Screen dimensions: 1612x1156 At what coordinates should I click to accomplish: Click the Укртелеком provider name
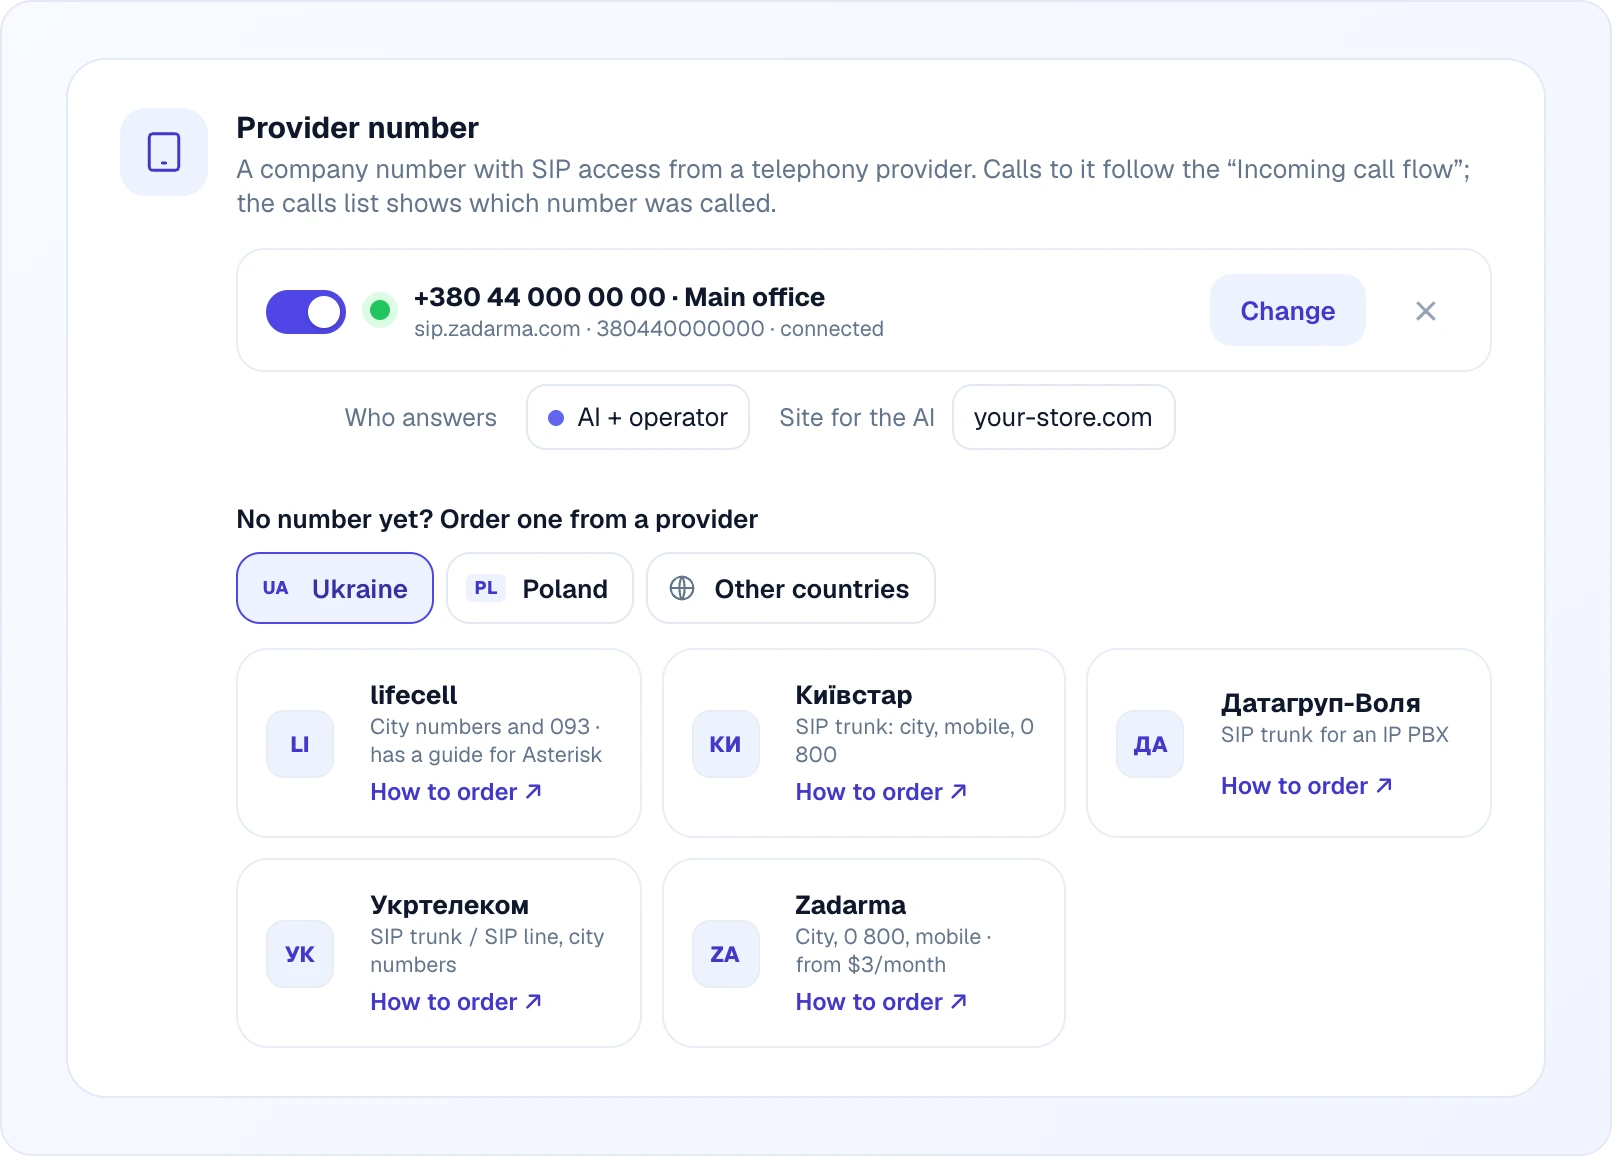[450, 905]
